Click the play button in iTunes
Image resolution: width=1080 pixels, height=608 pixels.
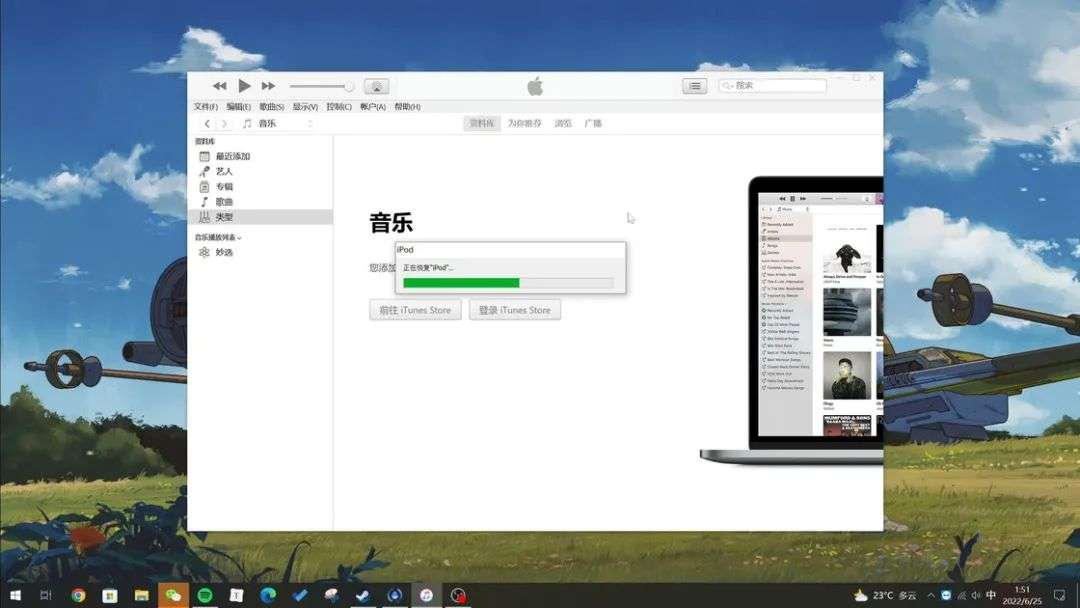click(244, 86)
